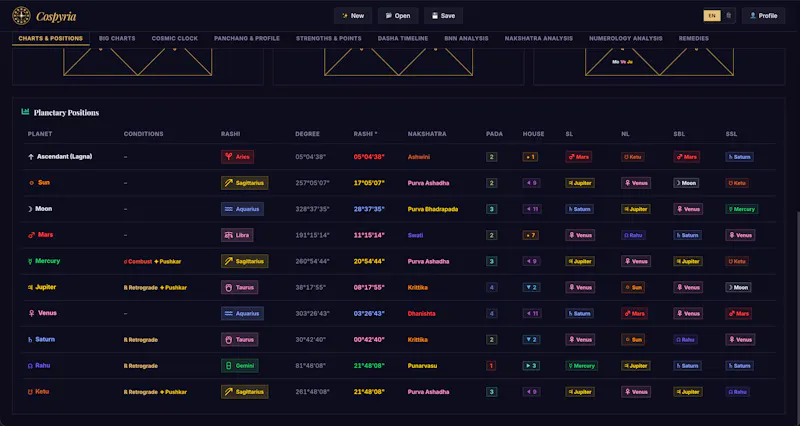
Task: Go to the Remedies tab
Action: click(693, 38)
